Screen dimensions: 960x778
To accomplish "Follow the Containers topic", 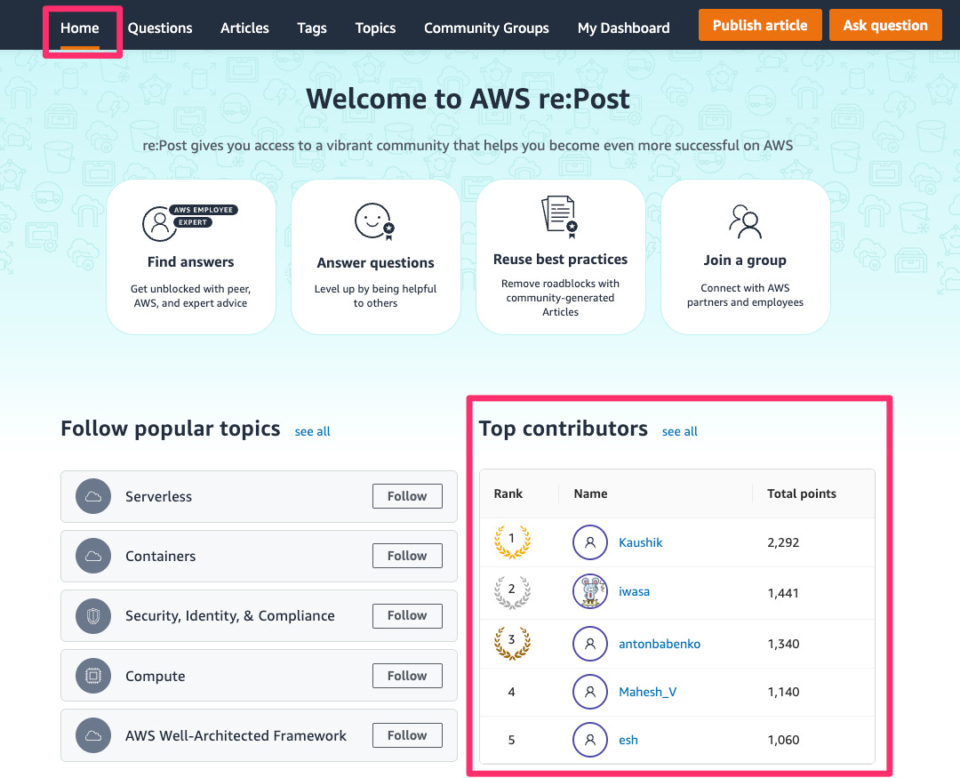I will pyautogui.click(x=407, y=555).
